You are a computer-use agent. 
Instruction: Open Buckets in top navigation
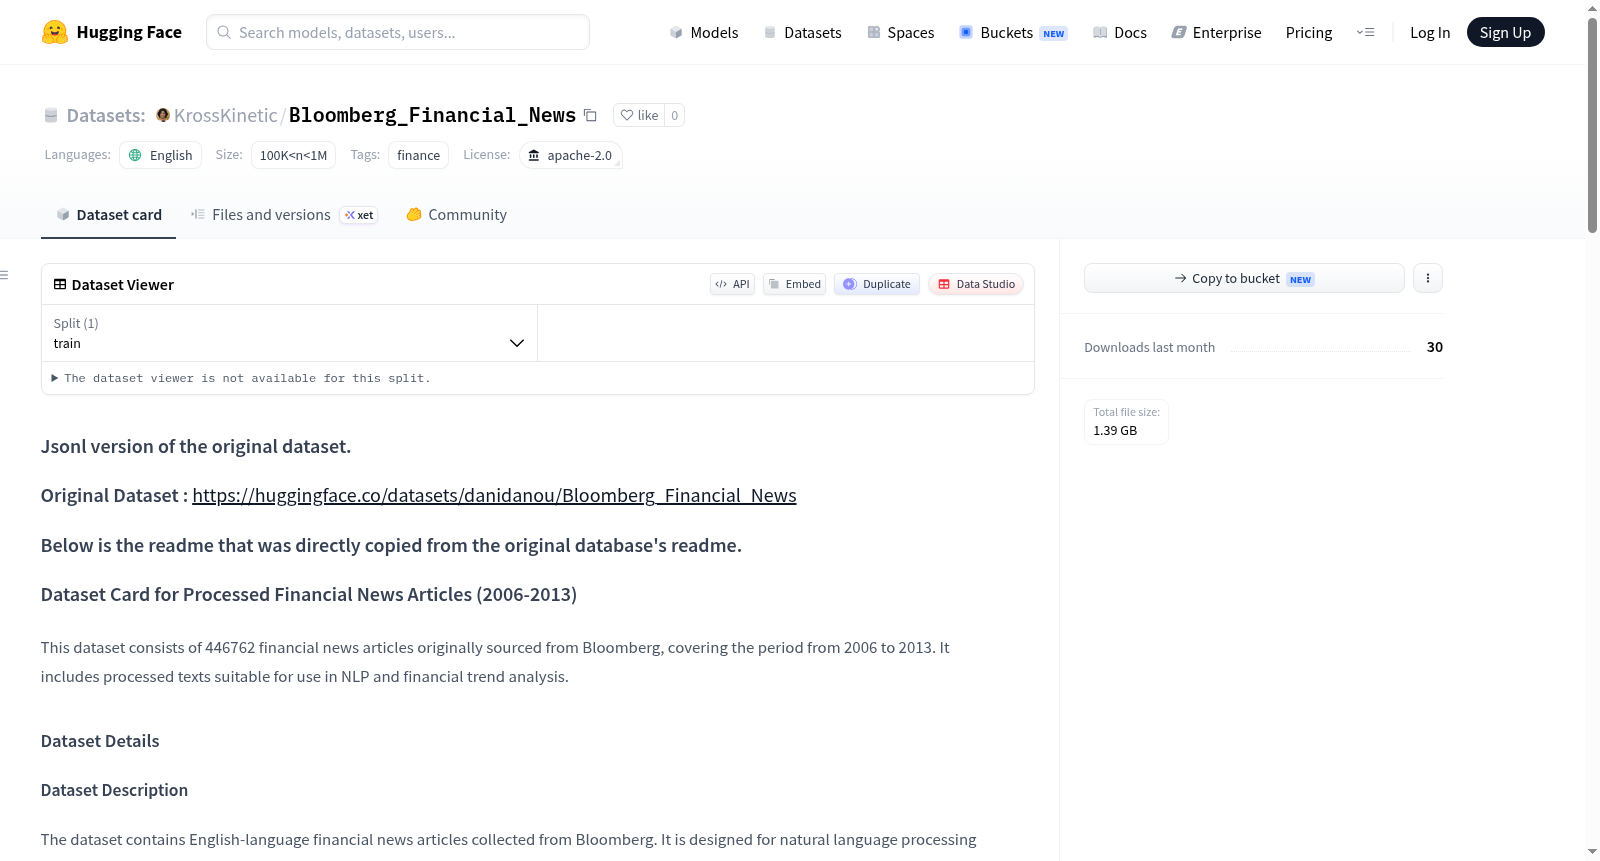pos(1013,32)
